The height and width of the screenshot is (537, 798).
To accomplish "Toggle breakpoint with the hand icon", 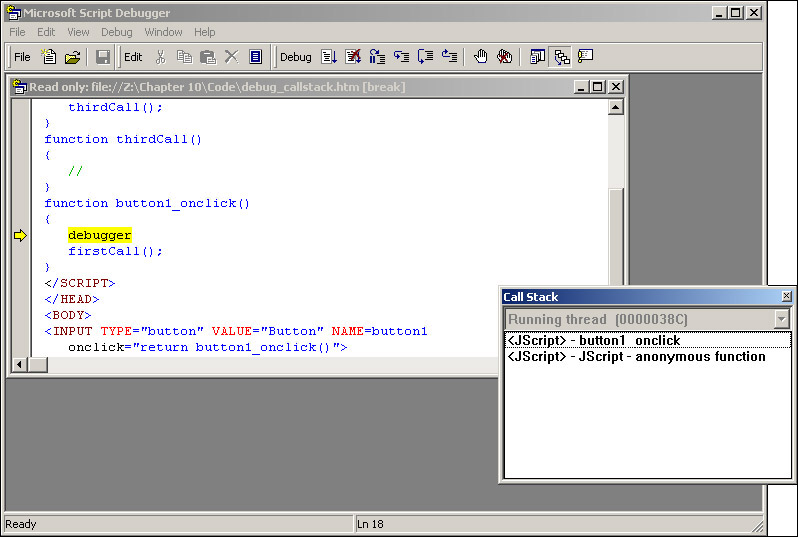I will click(481, 57).
